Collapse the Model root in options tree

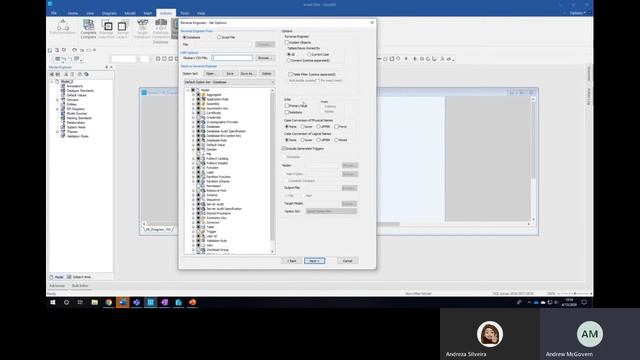coord(188,90)
